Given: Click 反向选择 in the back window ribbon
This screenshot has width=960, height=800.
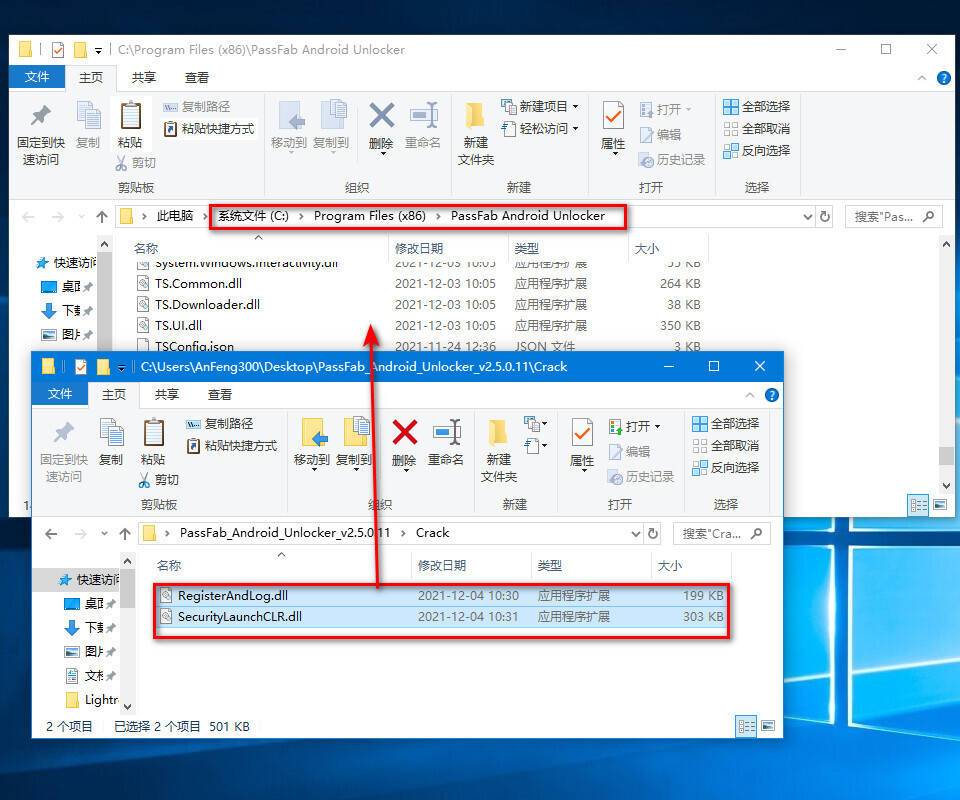Looking at the screenshot, I should 756,150.
